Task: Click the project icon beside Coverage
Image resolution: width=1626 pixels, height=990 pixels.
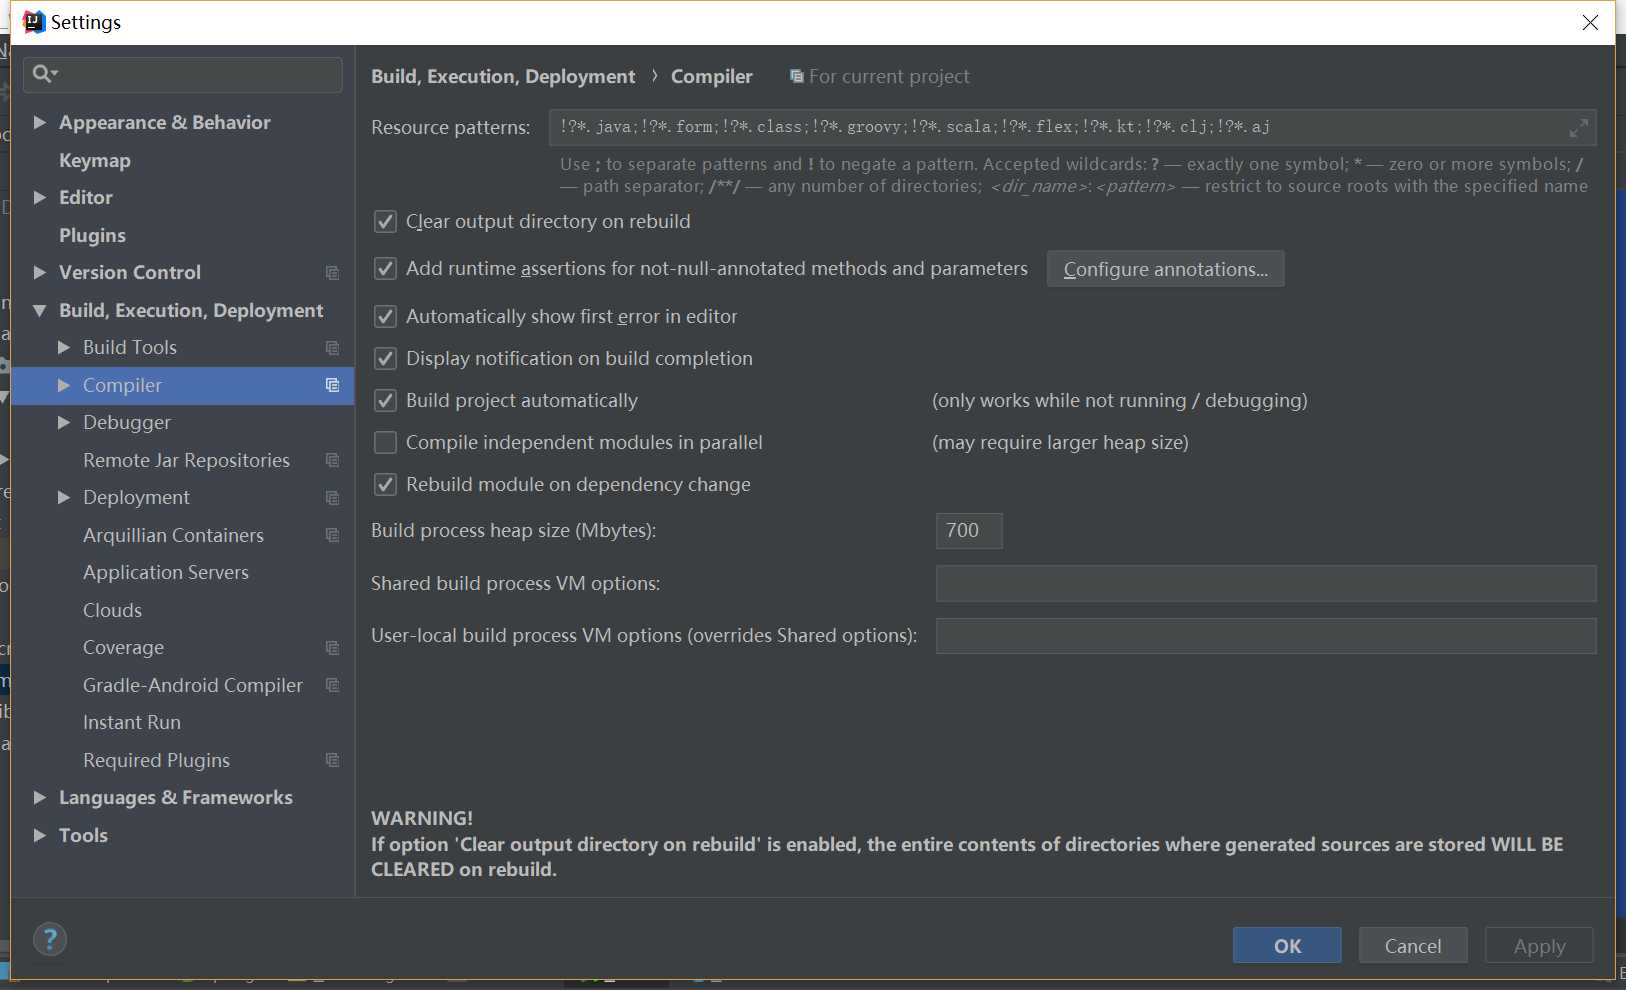Action: pyautogui.click(x=332, y=648)
